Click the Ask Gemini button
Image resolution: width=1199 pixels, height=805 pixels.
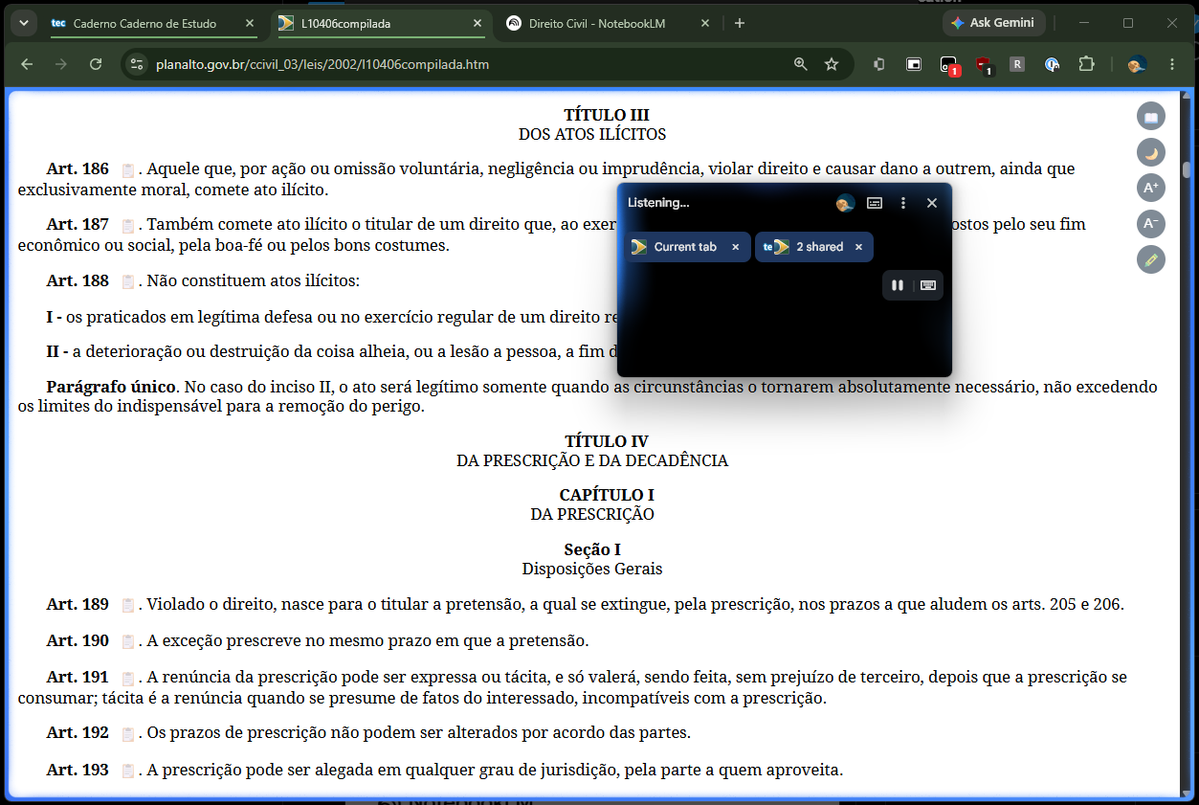coord(993,23)
